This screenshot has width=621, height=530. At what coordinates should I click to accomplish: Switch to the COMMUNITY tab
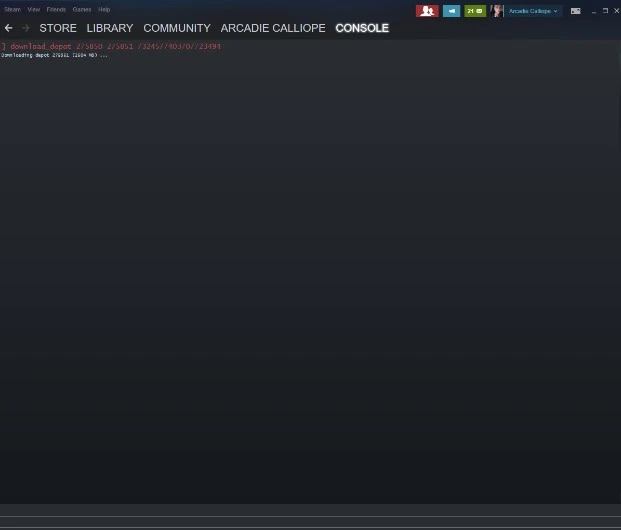tap(177, 28)
